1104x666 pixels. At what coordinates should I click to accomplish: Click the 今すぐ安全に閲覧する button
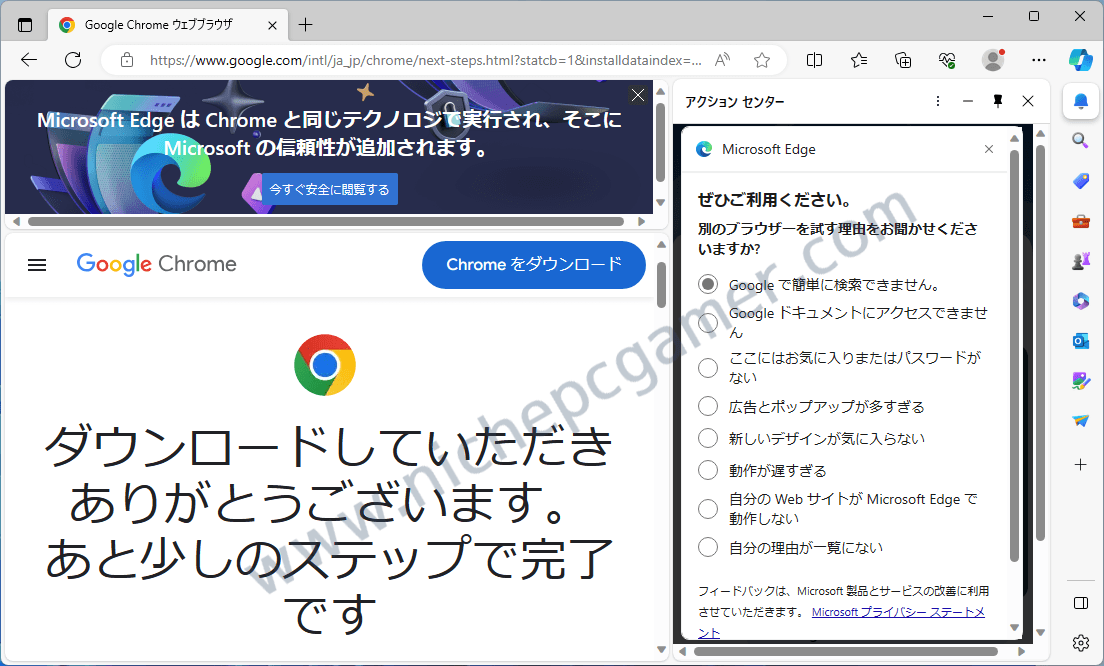point(330,189)
